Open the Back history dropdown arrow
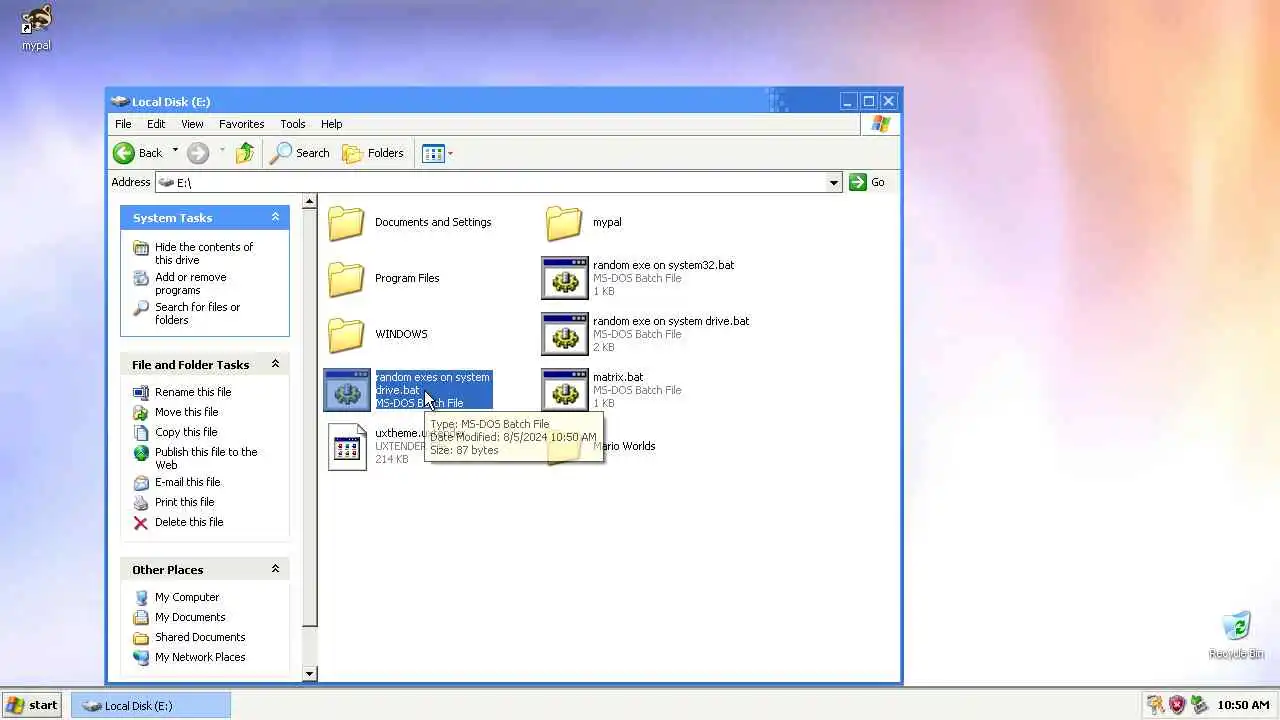Screen dimensions: 1280x720 coord(175,152)
